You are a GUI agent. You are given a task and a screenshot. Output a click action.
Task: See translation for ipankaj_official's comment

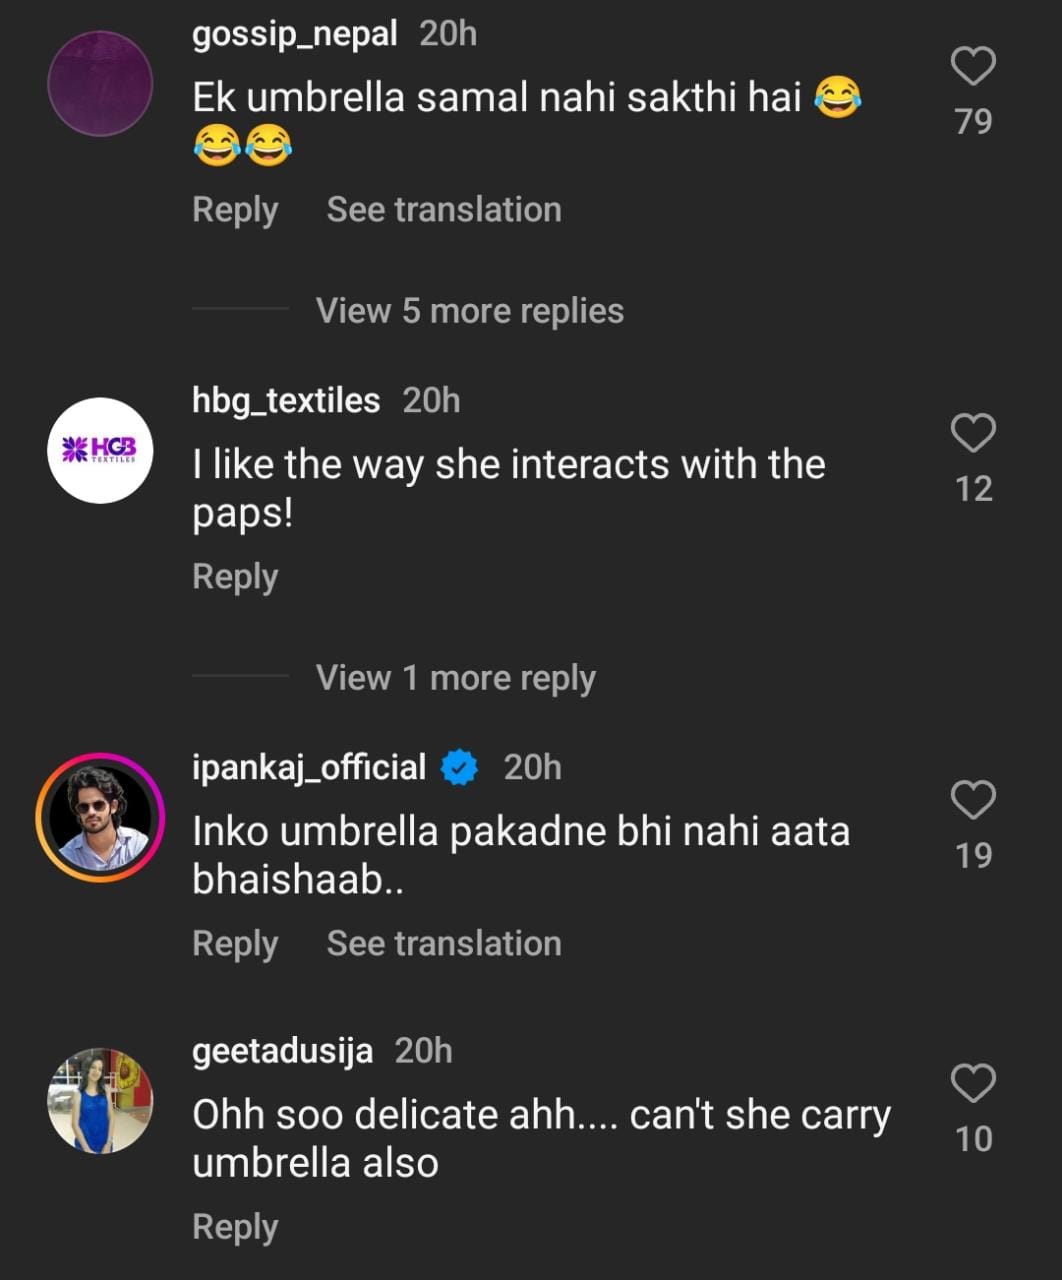pyautogui.click(x=444, y=944)
